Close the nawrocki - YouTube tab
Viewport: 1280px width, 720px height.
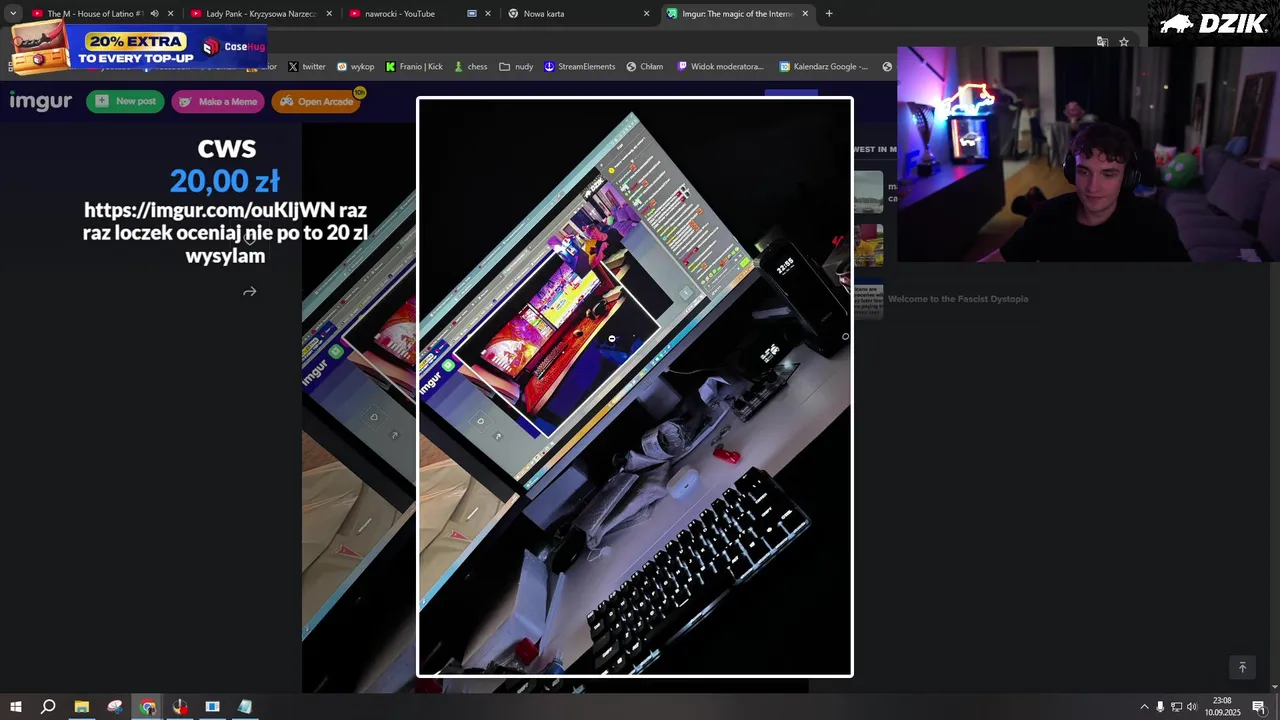488,14
